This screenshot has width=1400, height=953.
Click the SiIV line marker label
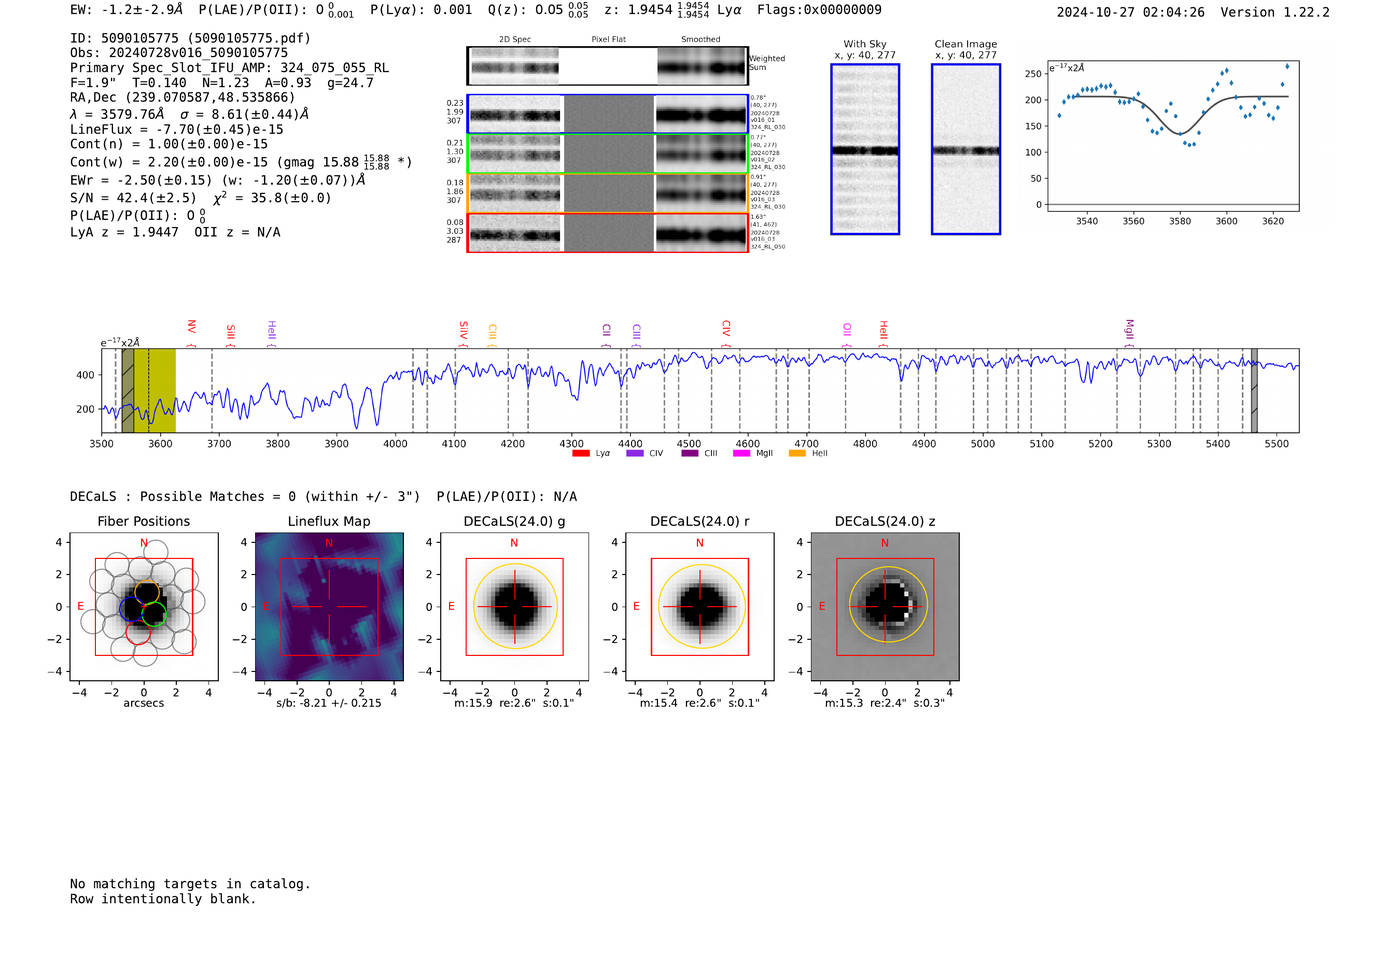[463, 332]
